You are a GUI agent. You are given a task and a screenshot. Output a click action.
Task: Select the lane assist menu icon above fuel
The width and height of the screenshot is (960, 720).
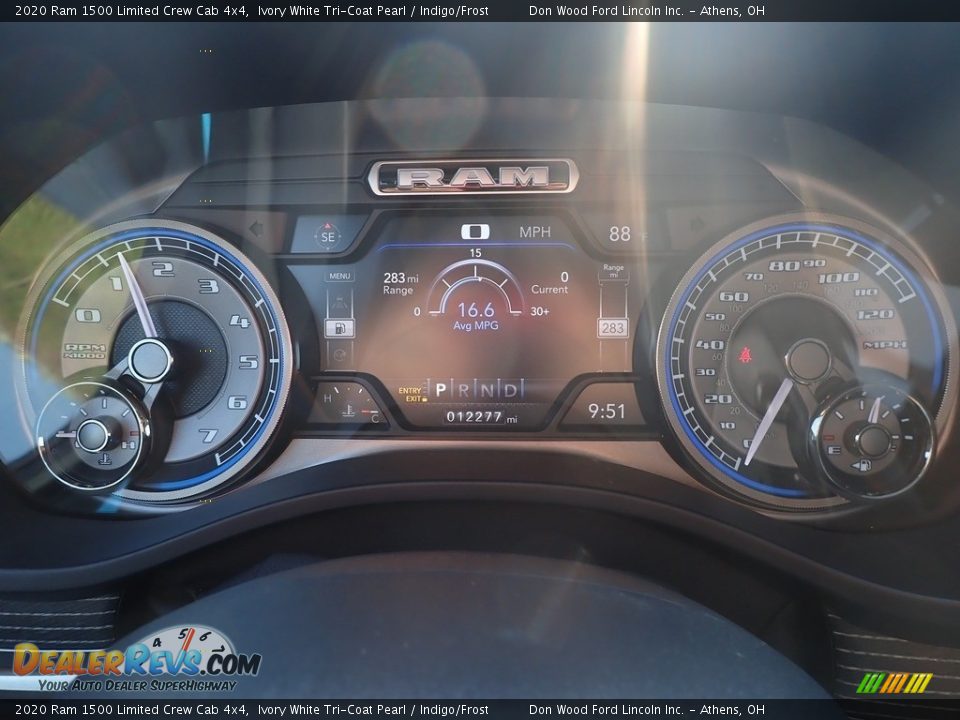click(339, 301)
